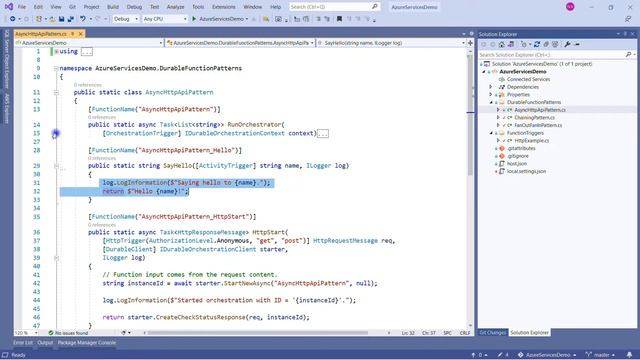Click the AzureServicesDemo start button label
The image size is (640, 360).
[x=222, y=19]
